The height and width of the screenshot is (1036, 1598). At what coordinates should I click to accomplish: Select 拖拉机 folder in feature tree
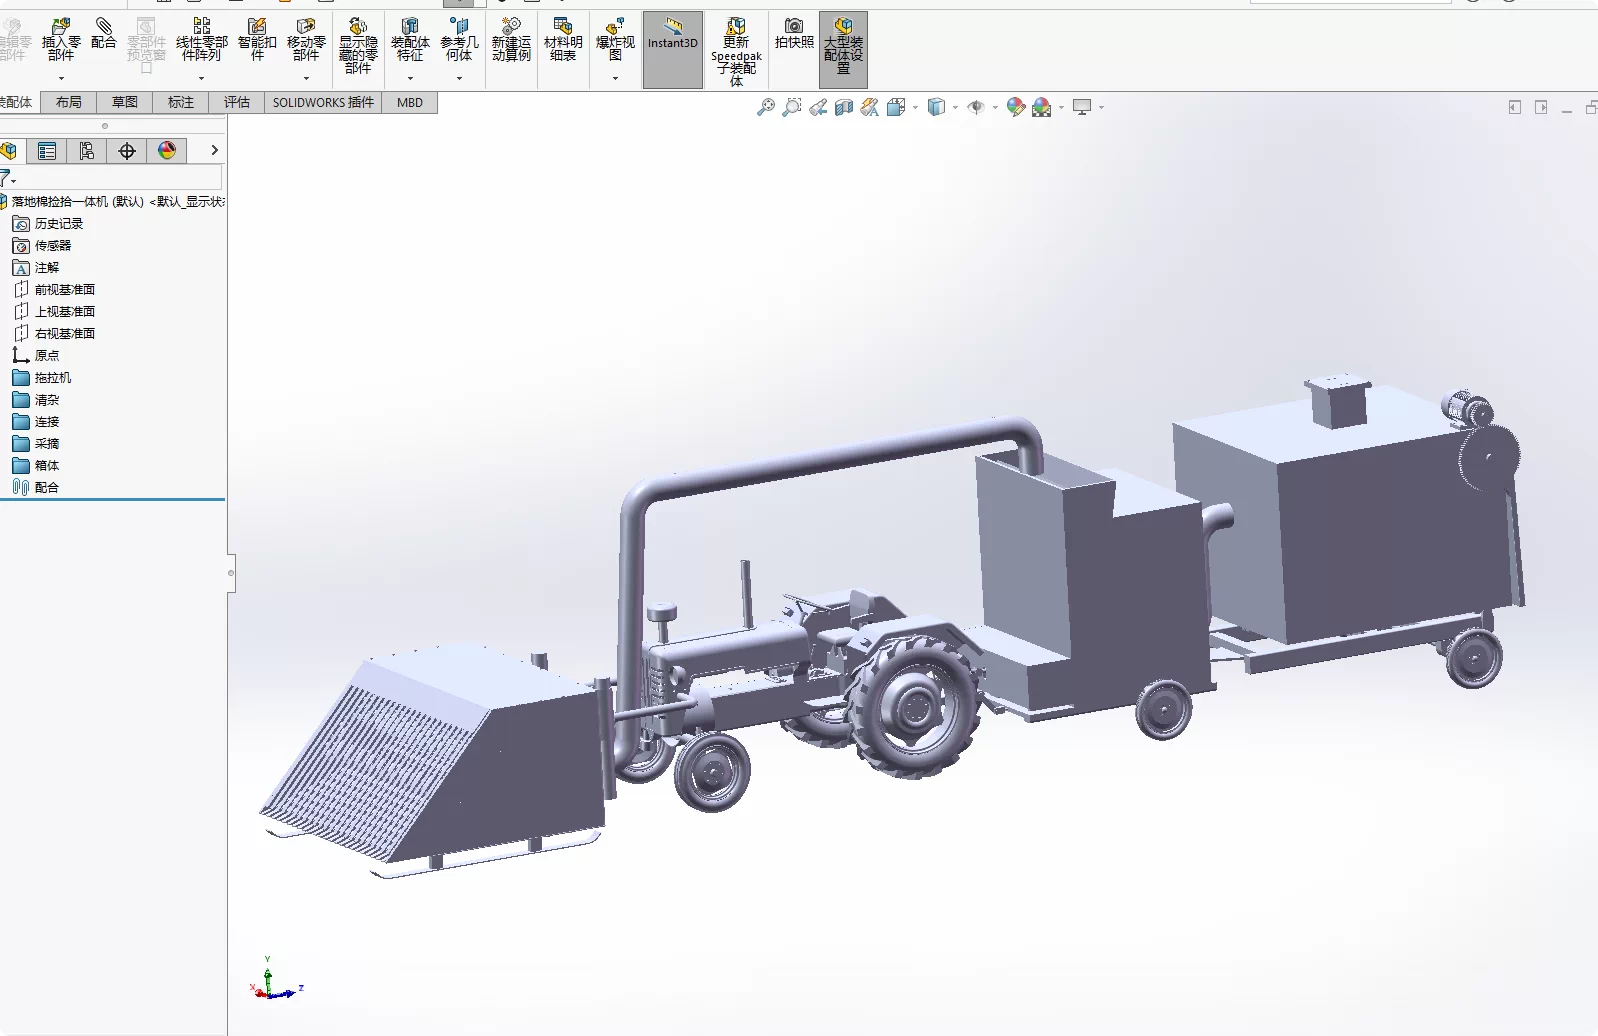click(42, 377)
